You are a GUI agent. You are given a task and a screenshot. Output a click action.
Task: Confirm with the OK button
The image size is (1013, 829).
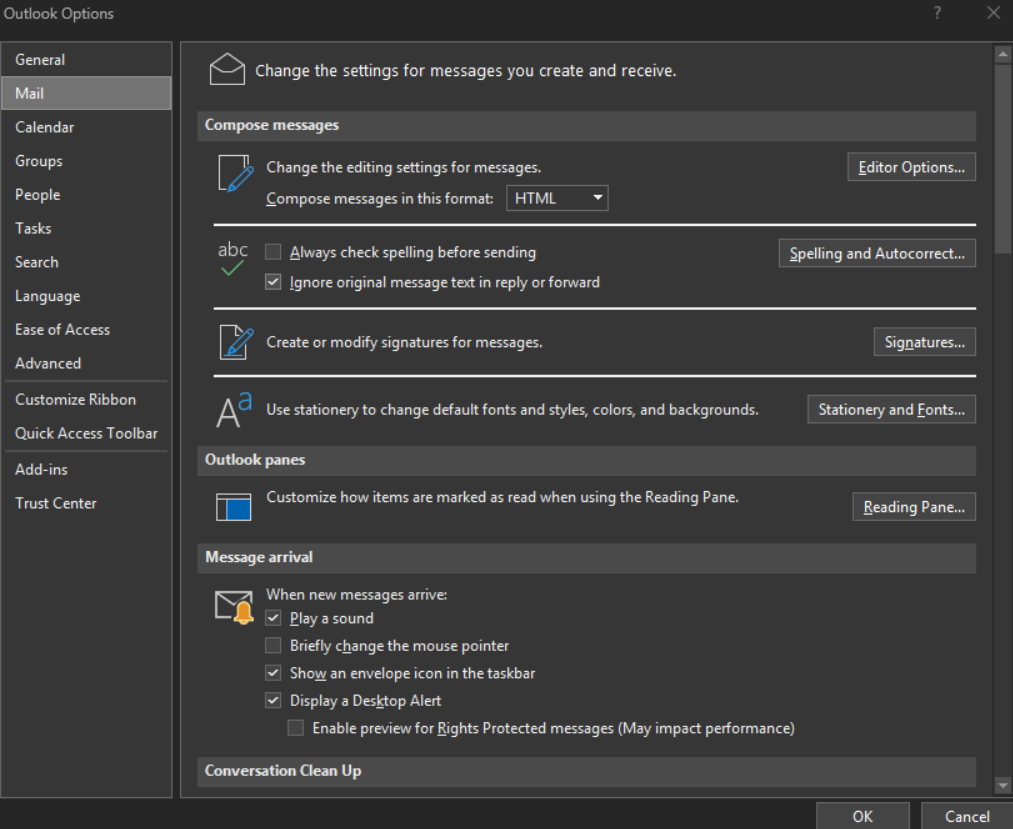[x=862, y=815]
